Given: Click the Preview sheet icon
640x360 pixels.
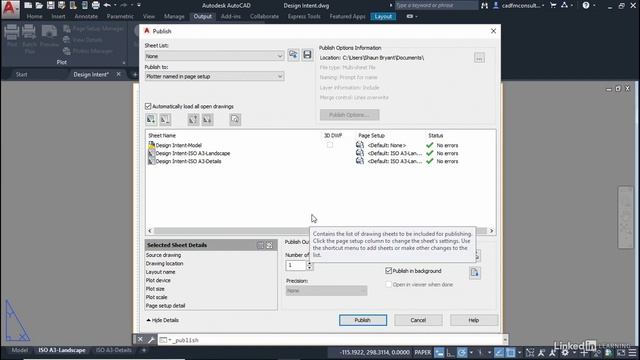Looking at the screenshot, I should (235, 120).
